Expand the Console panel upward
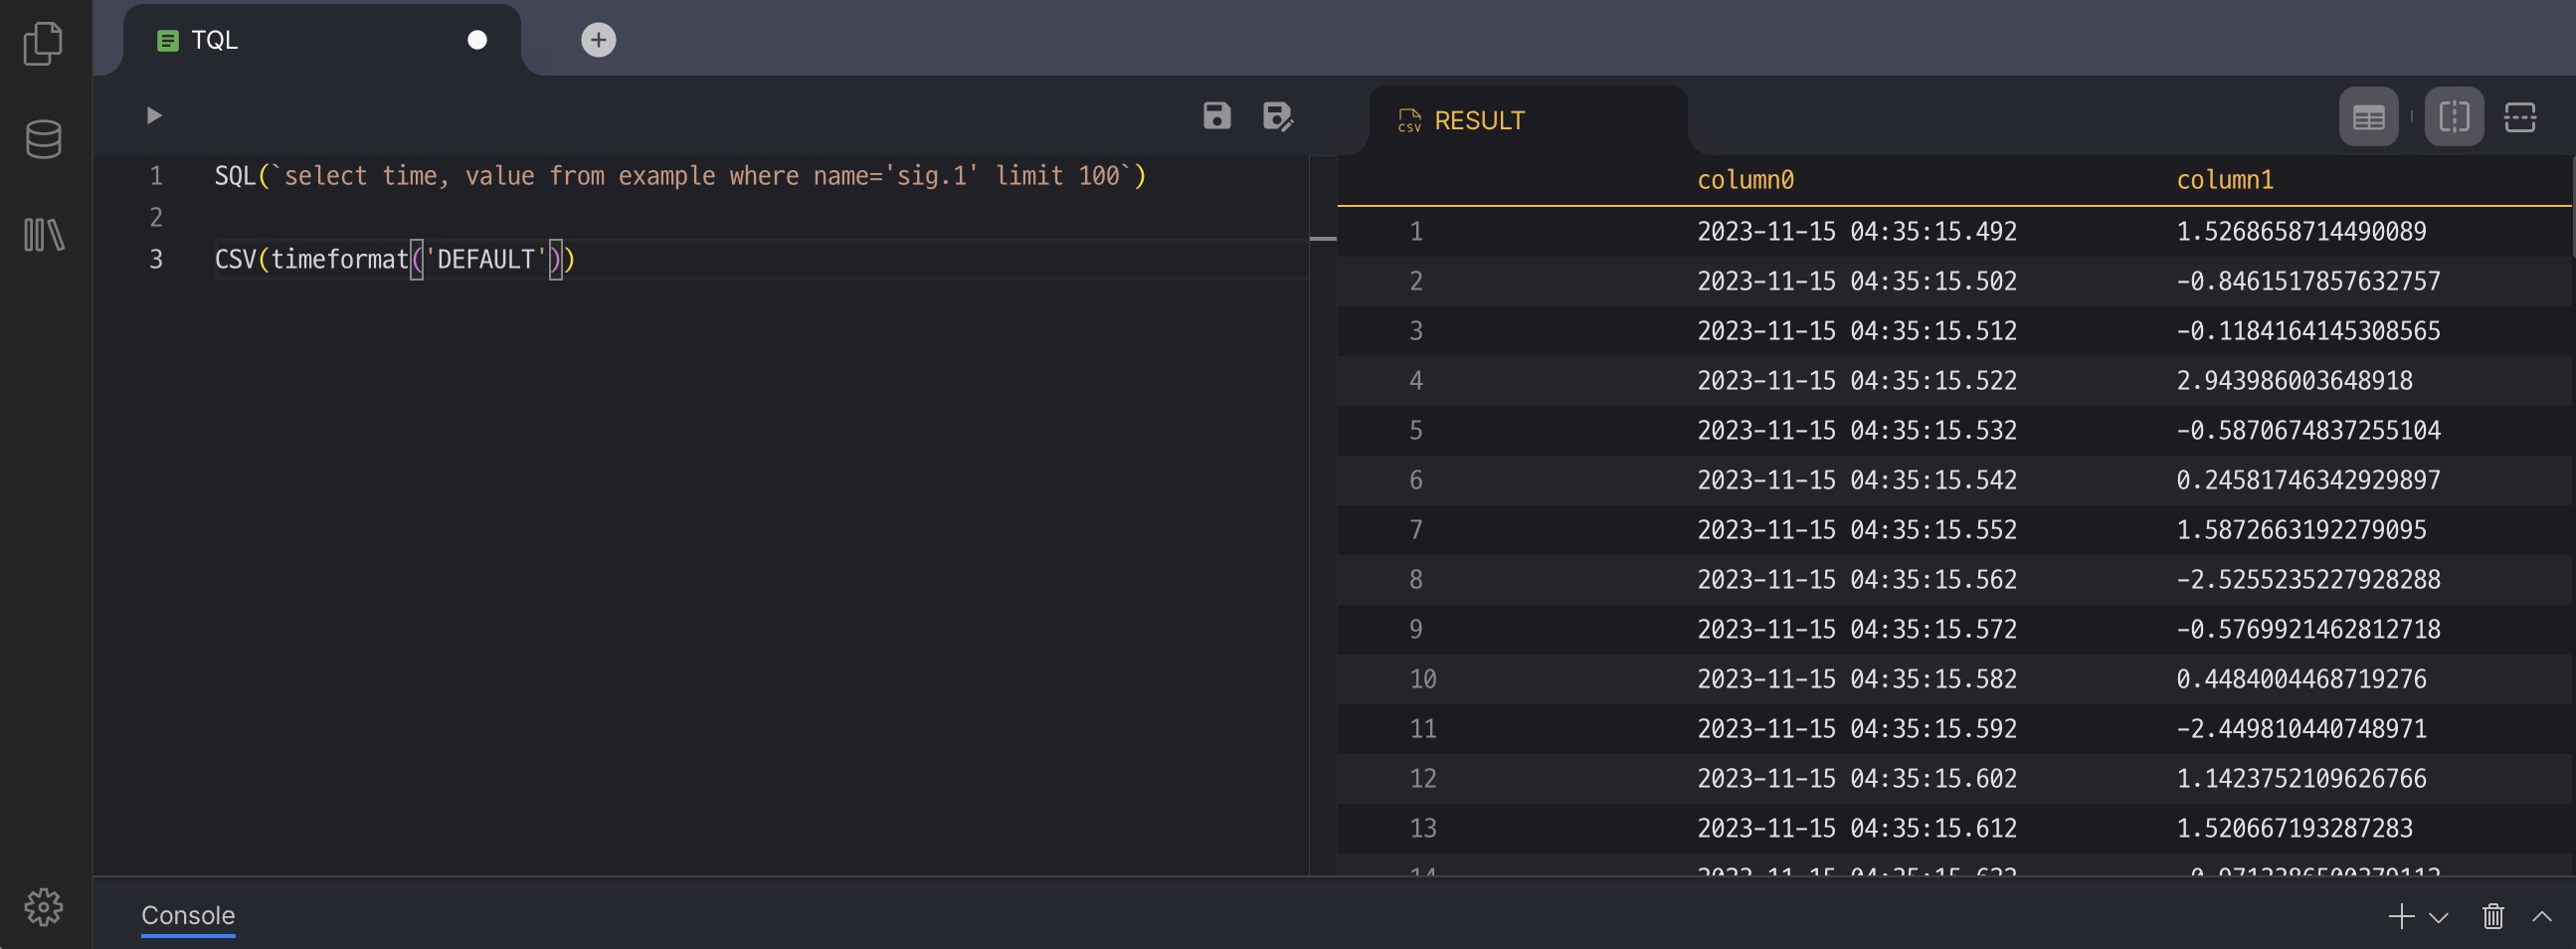 [2541, 916]
